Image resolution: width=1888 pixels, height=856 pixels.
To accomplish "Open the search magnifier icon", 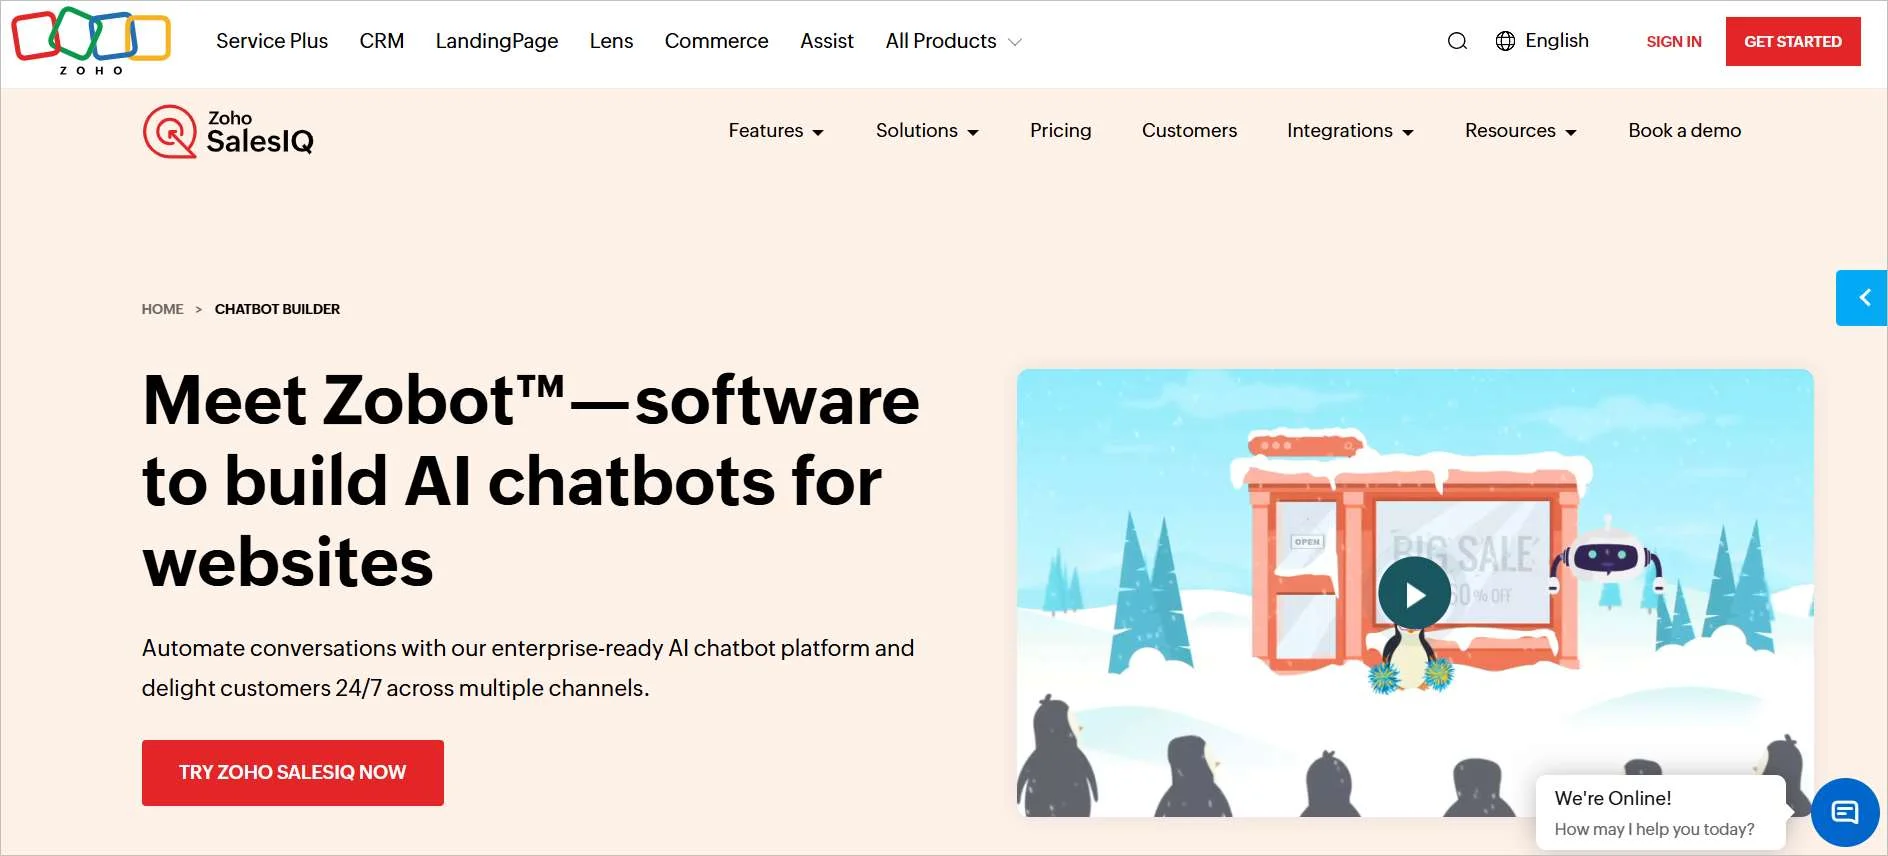I will pos(1457,41).
